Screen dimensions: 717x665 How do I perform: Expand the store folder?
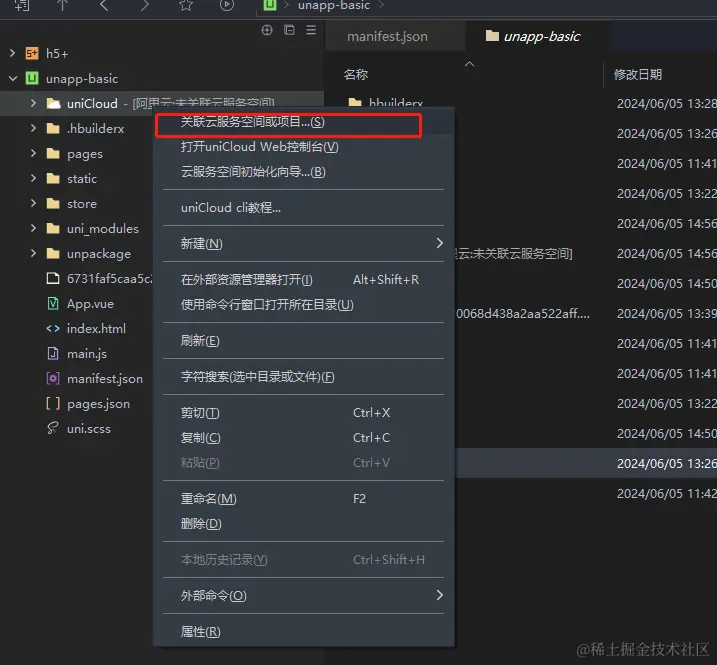point(33,203)
